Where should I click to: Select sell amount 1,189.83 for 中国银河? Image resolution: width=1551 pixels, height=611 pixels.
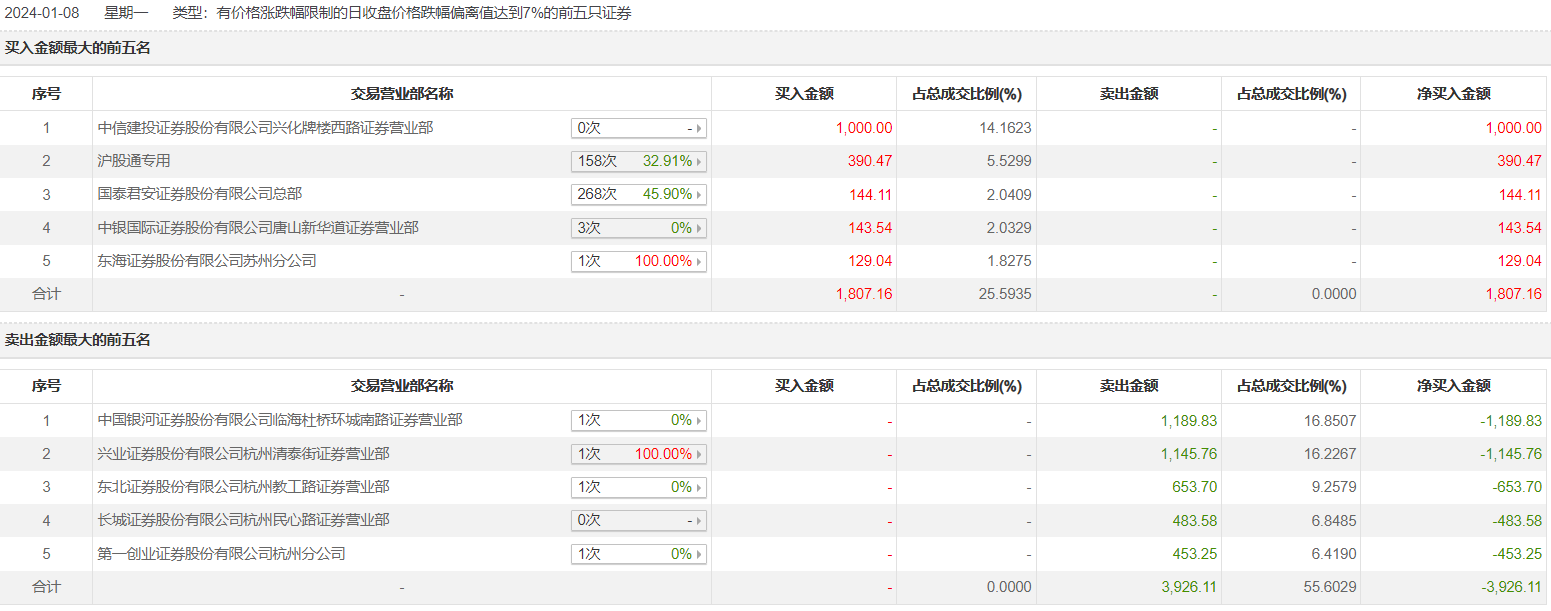[x=1189, y=420]
